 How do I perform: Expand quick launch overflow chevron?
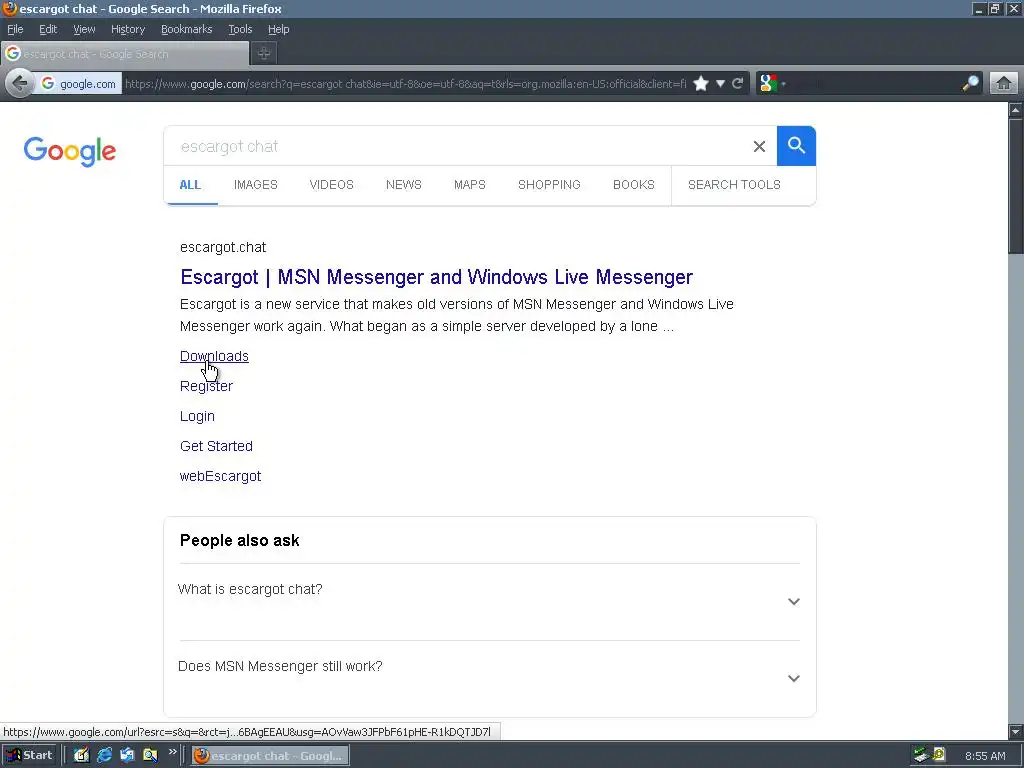coord(172,752)
